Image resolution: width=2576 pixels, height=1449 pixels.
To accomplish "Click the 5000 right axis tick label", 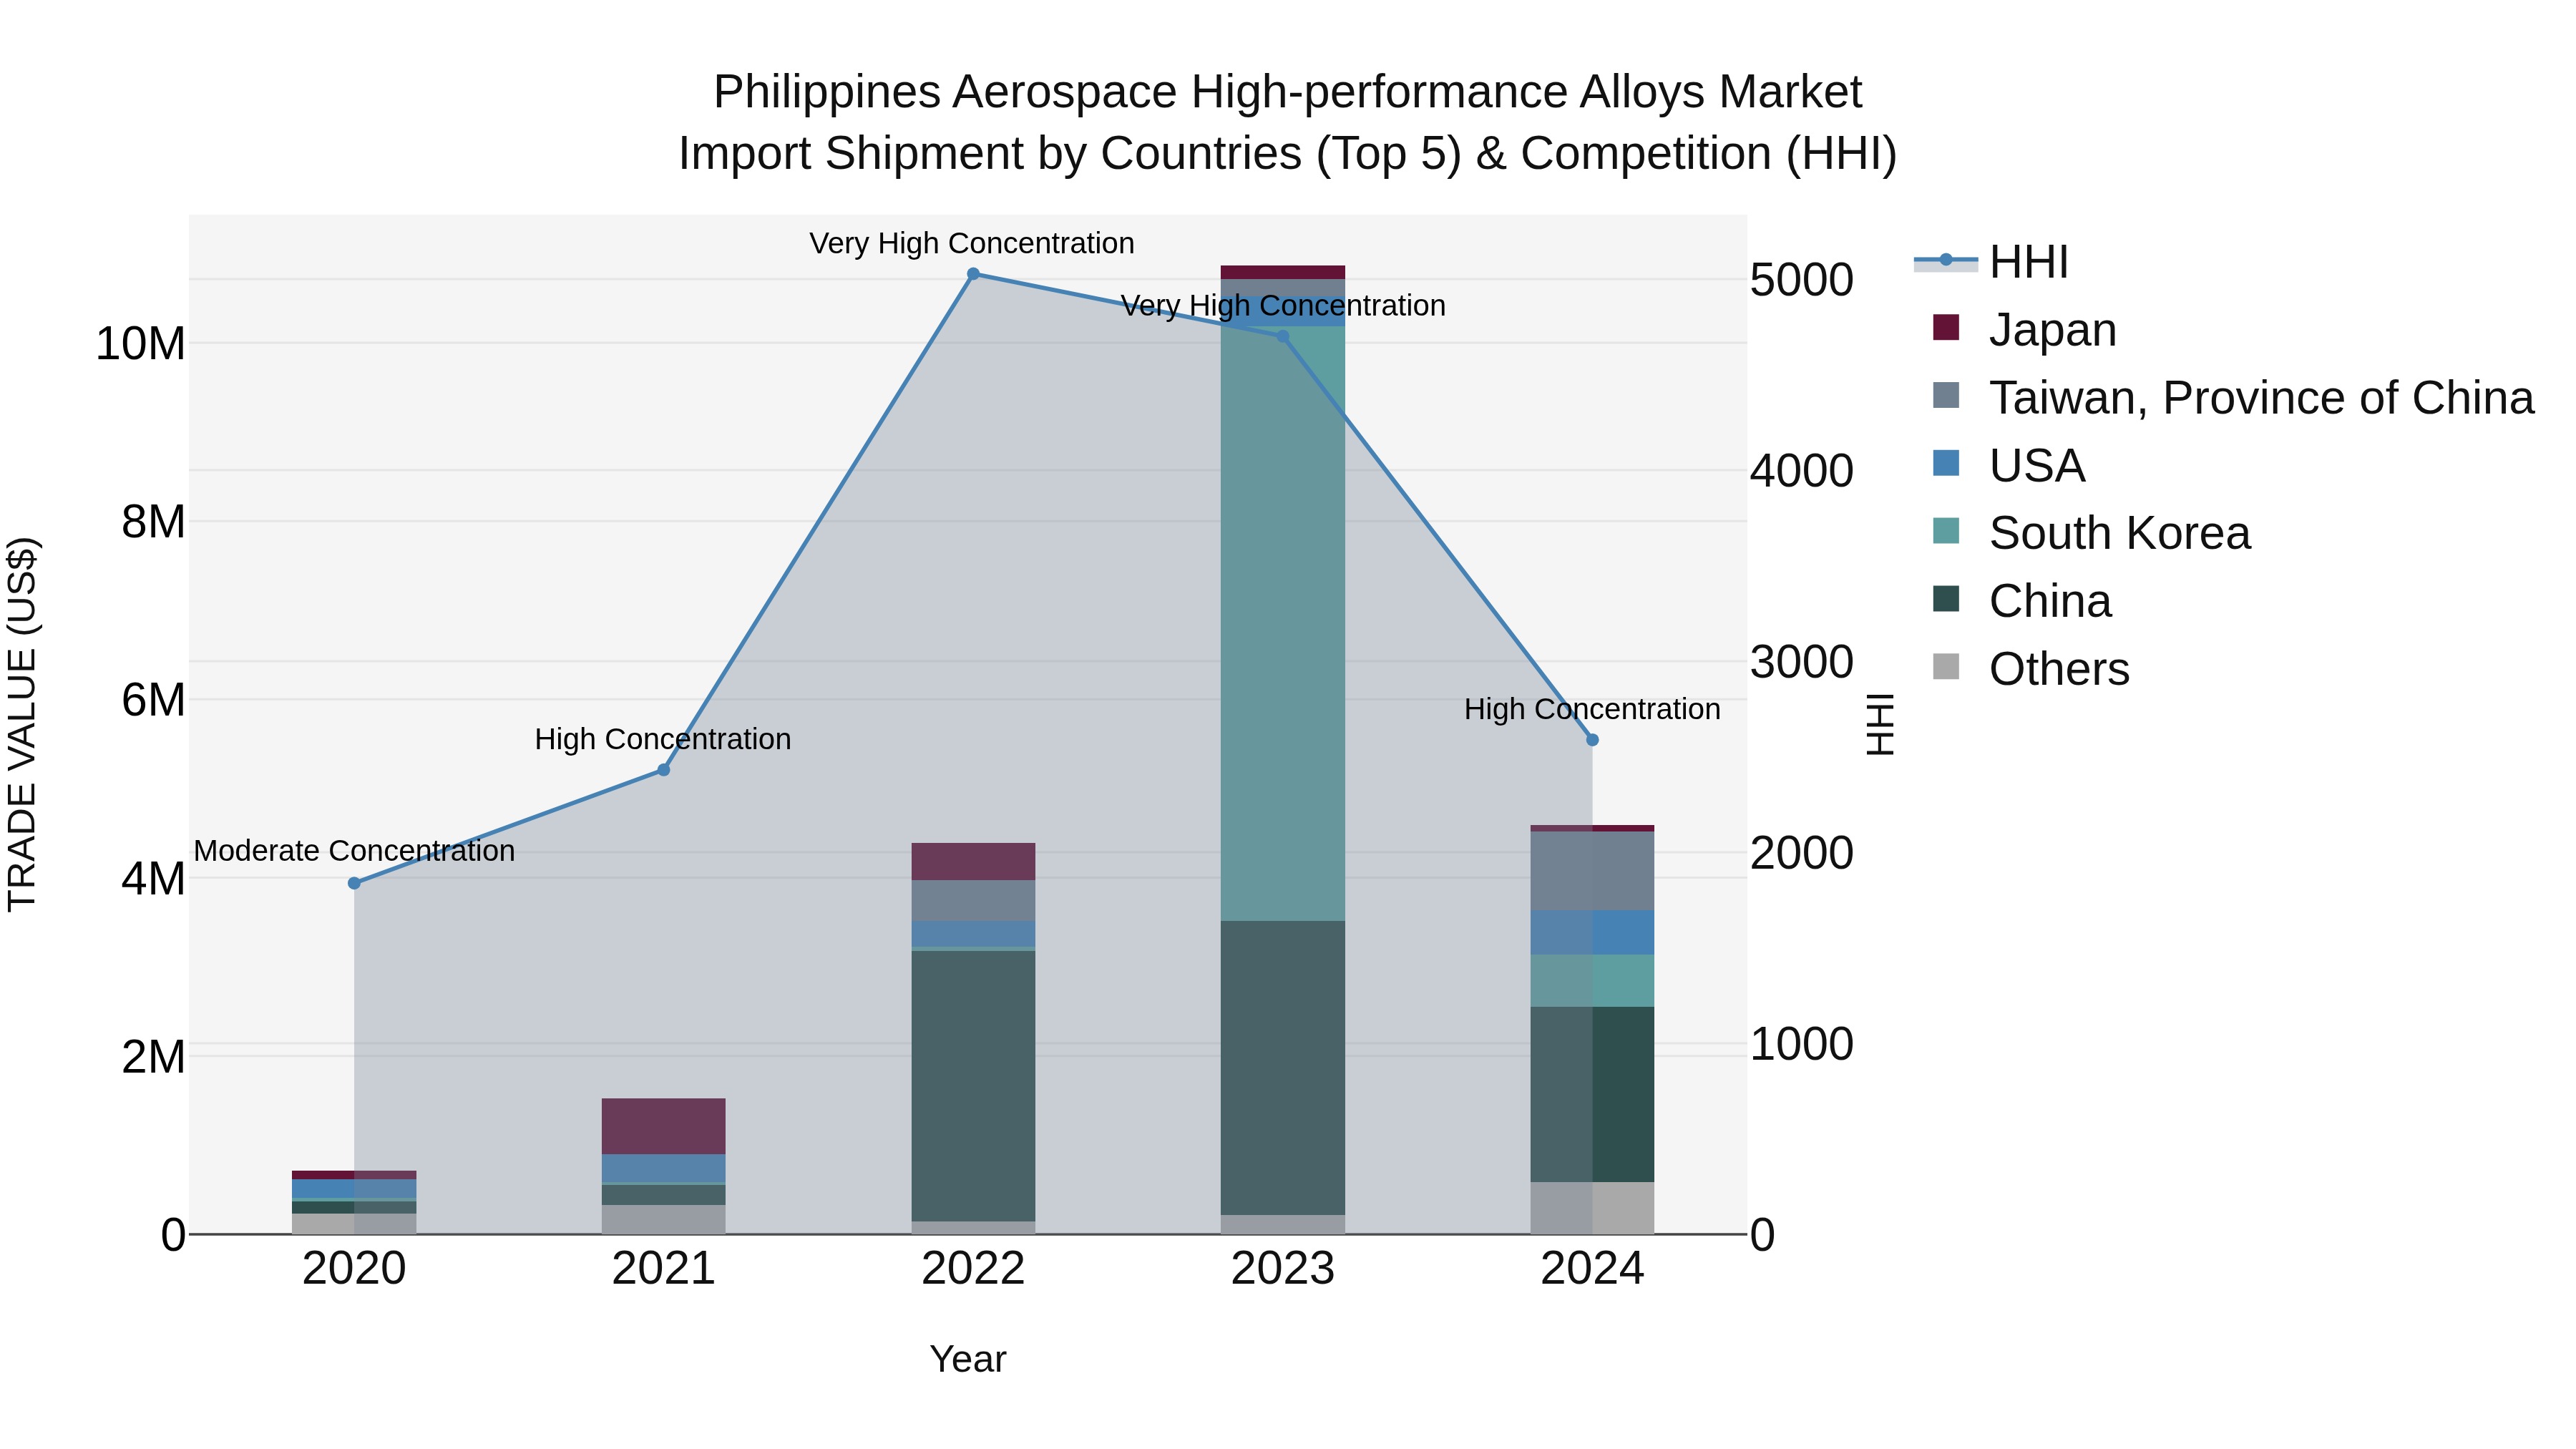I will point(1802,279).
